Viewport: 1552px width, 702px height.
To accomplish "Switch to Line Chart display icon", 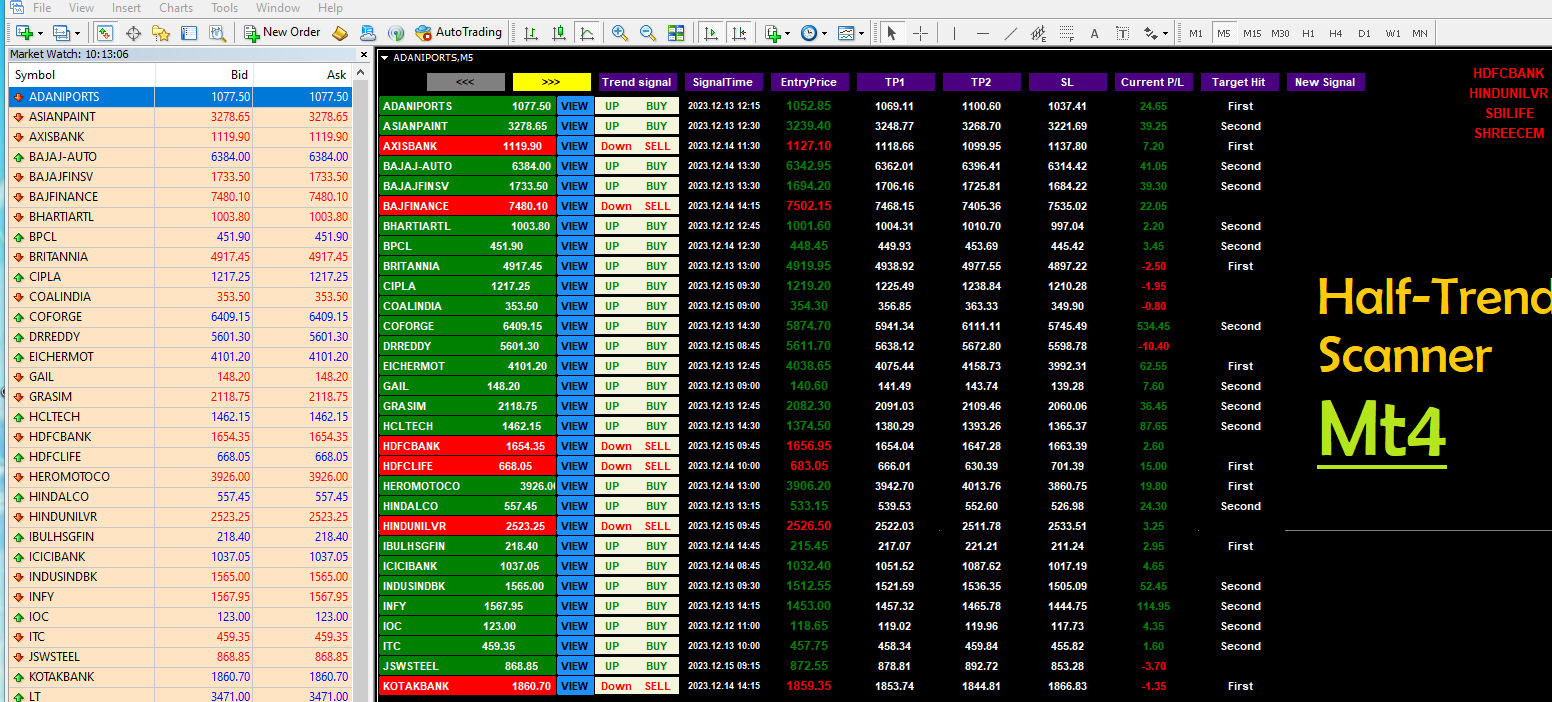I will tap(587, 33).
